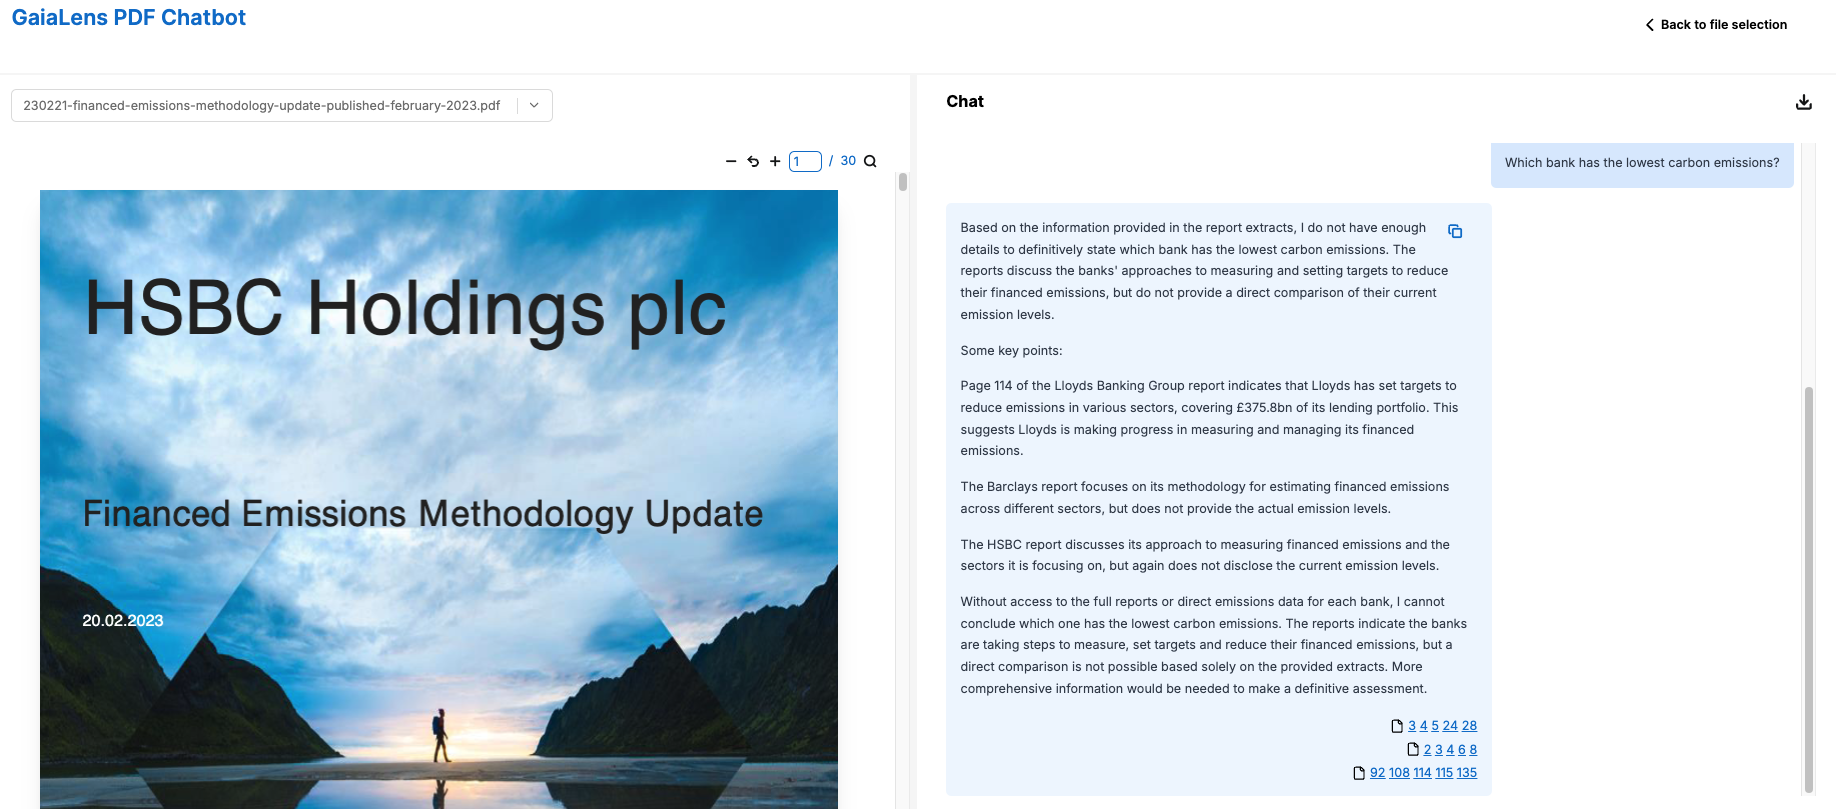
Task: Open cited page 2 in second row
Action: tap(1428, 750)
